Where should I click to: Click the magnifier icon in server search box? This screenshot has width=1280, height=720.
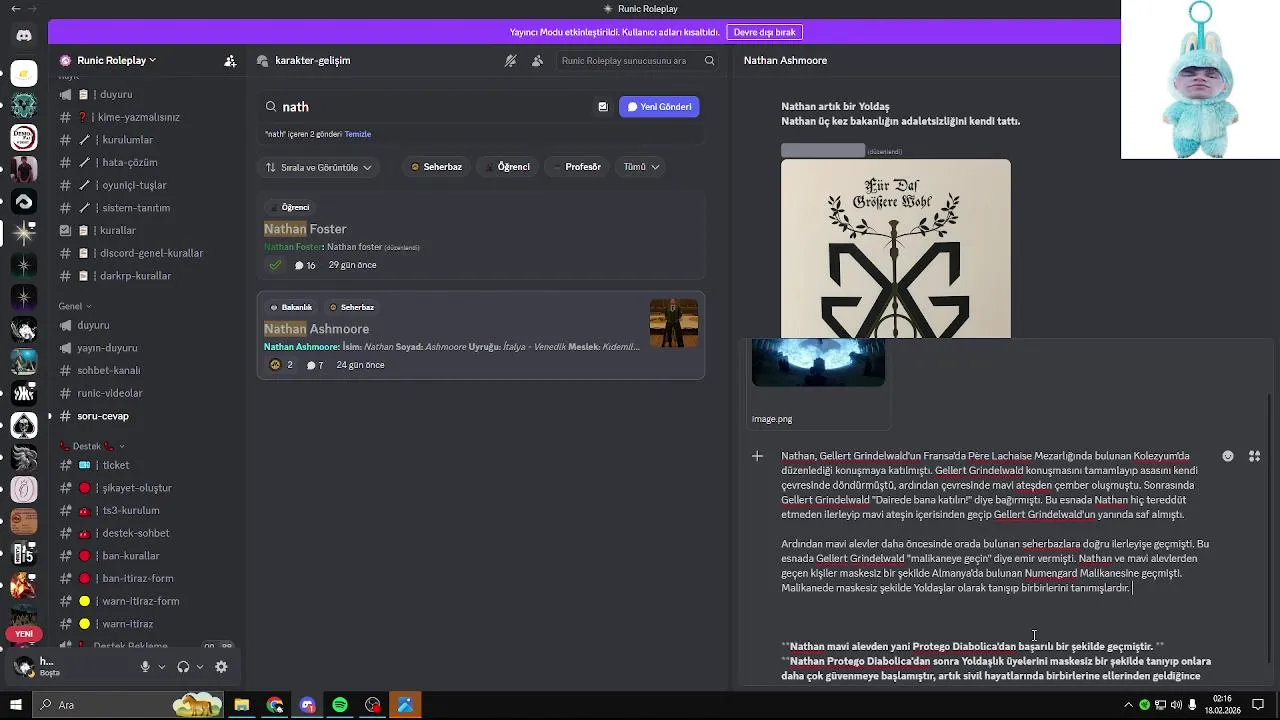(710, 60)
